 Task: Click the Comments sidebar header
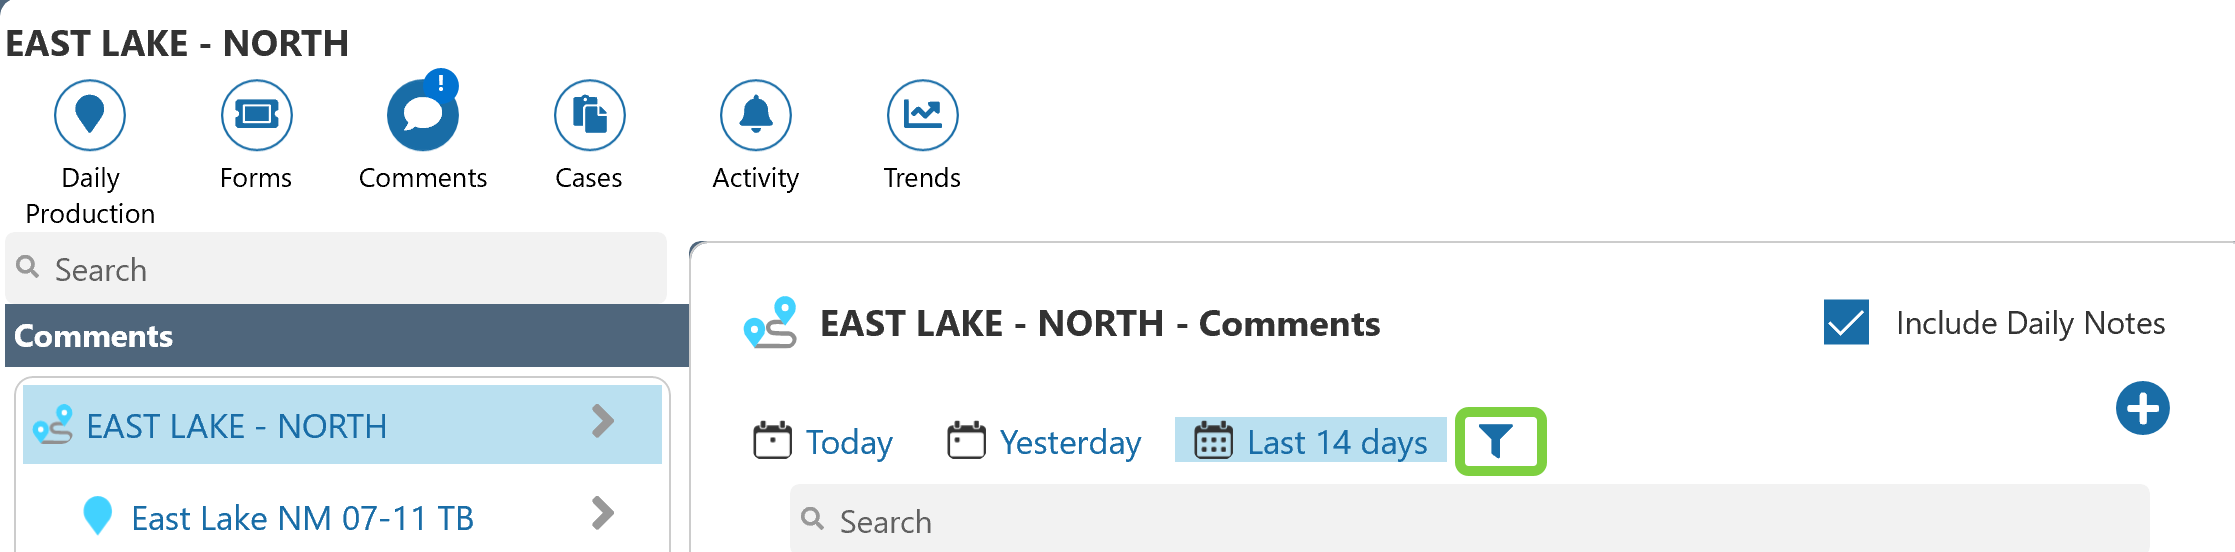(346, 336)
